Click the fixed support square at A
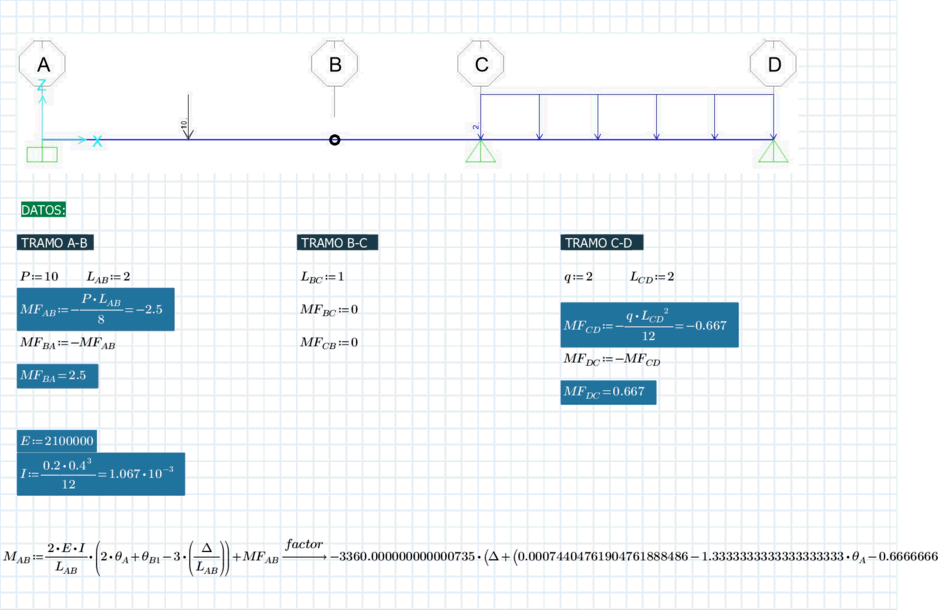938x610 pixels. point(42,154)
